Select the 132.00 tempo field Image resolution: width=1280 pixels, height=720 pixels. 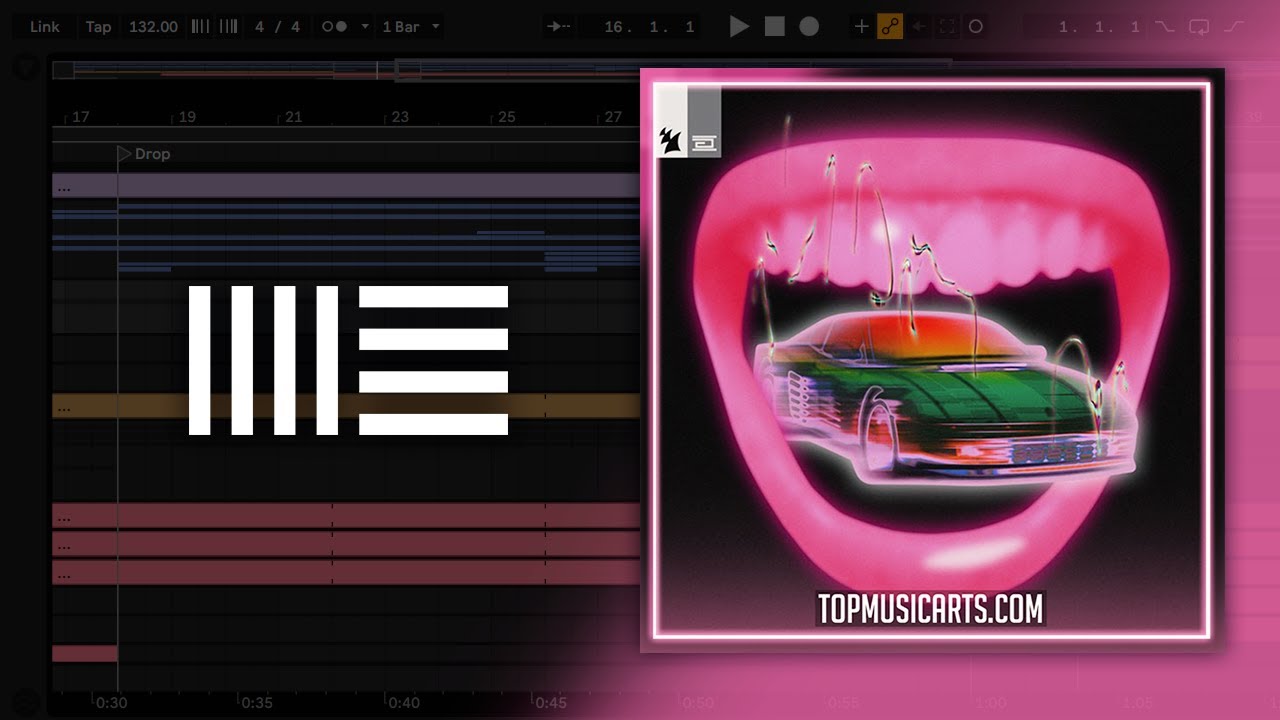[153, 27]
